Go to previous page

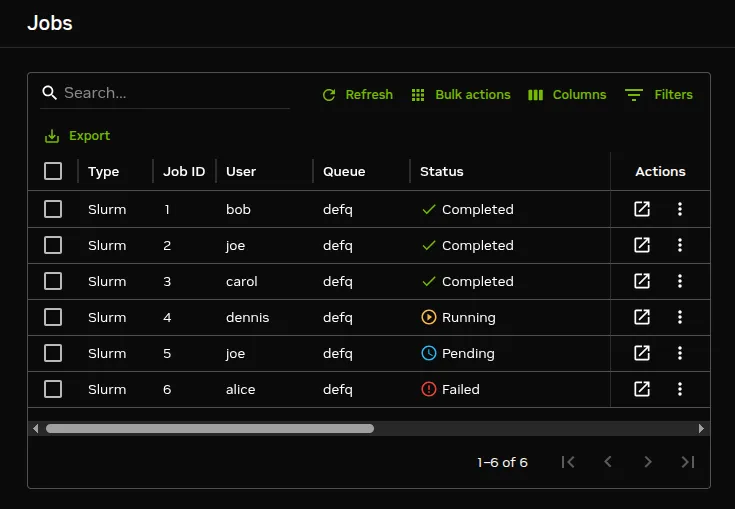[x=608, y=462]
